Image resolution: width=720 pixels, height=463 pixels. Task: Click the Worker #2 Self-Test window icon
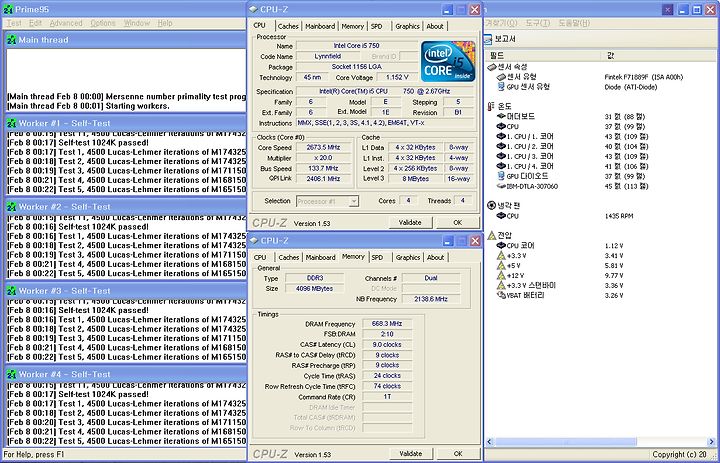[11, 207]
